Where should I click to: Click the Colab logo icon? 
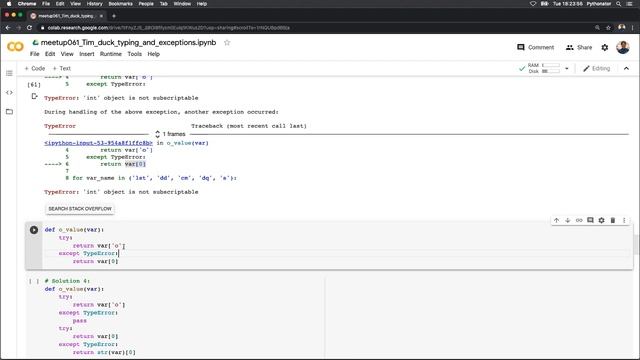click(15, 47)
